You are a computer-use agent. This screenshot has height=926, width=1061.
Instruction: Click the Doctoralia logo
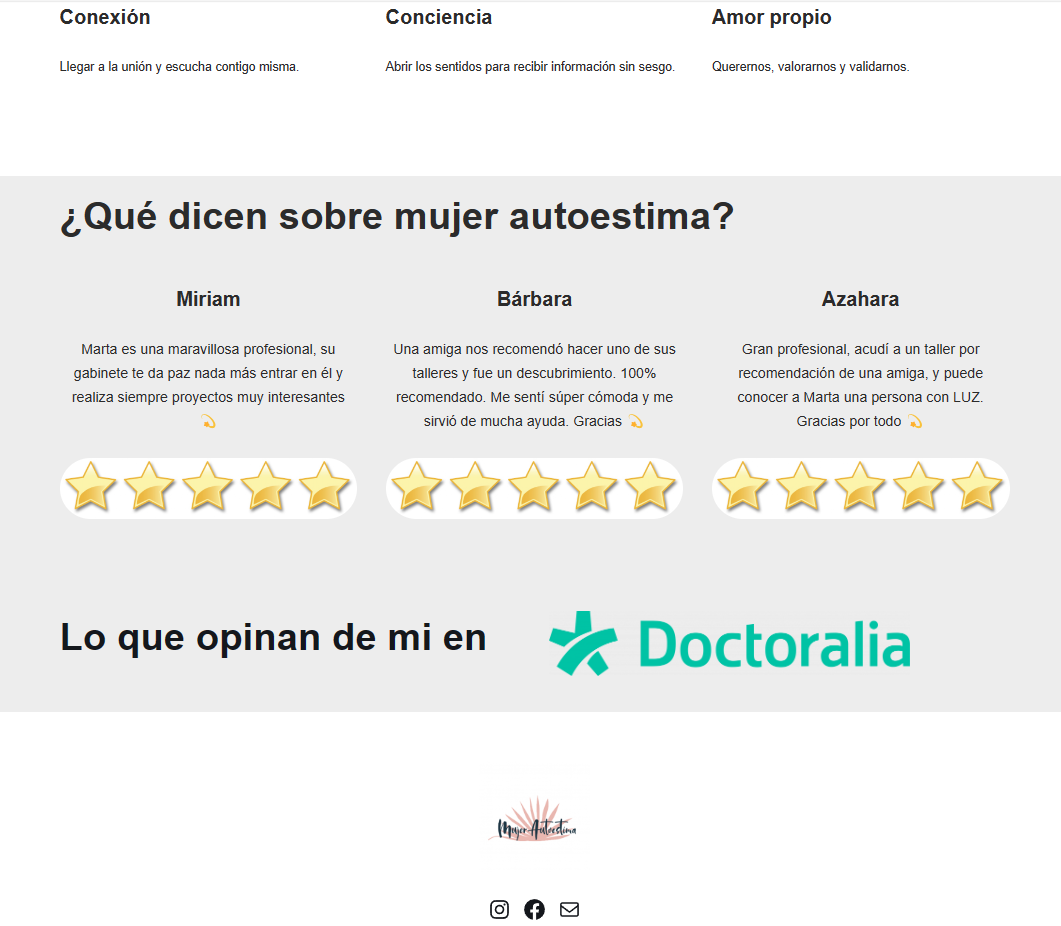click(x=730, y=643)
